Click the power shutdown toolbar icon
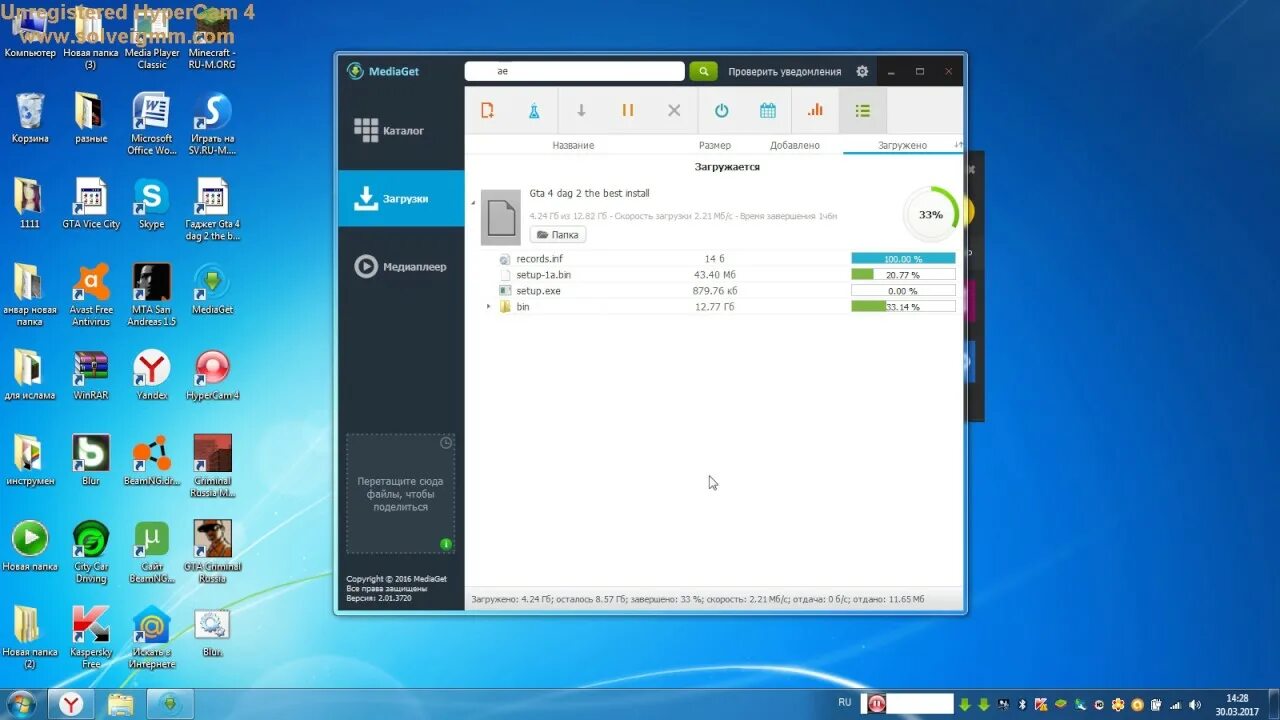The height and width of the screenshot is (720, 1280). (x=721, y=111)
